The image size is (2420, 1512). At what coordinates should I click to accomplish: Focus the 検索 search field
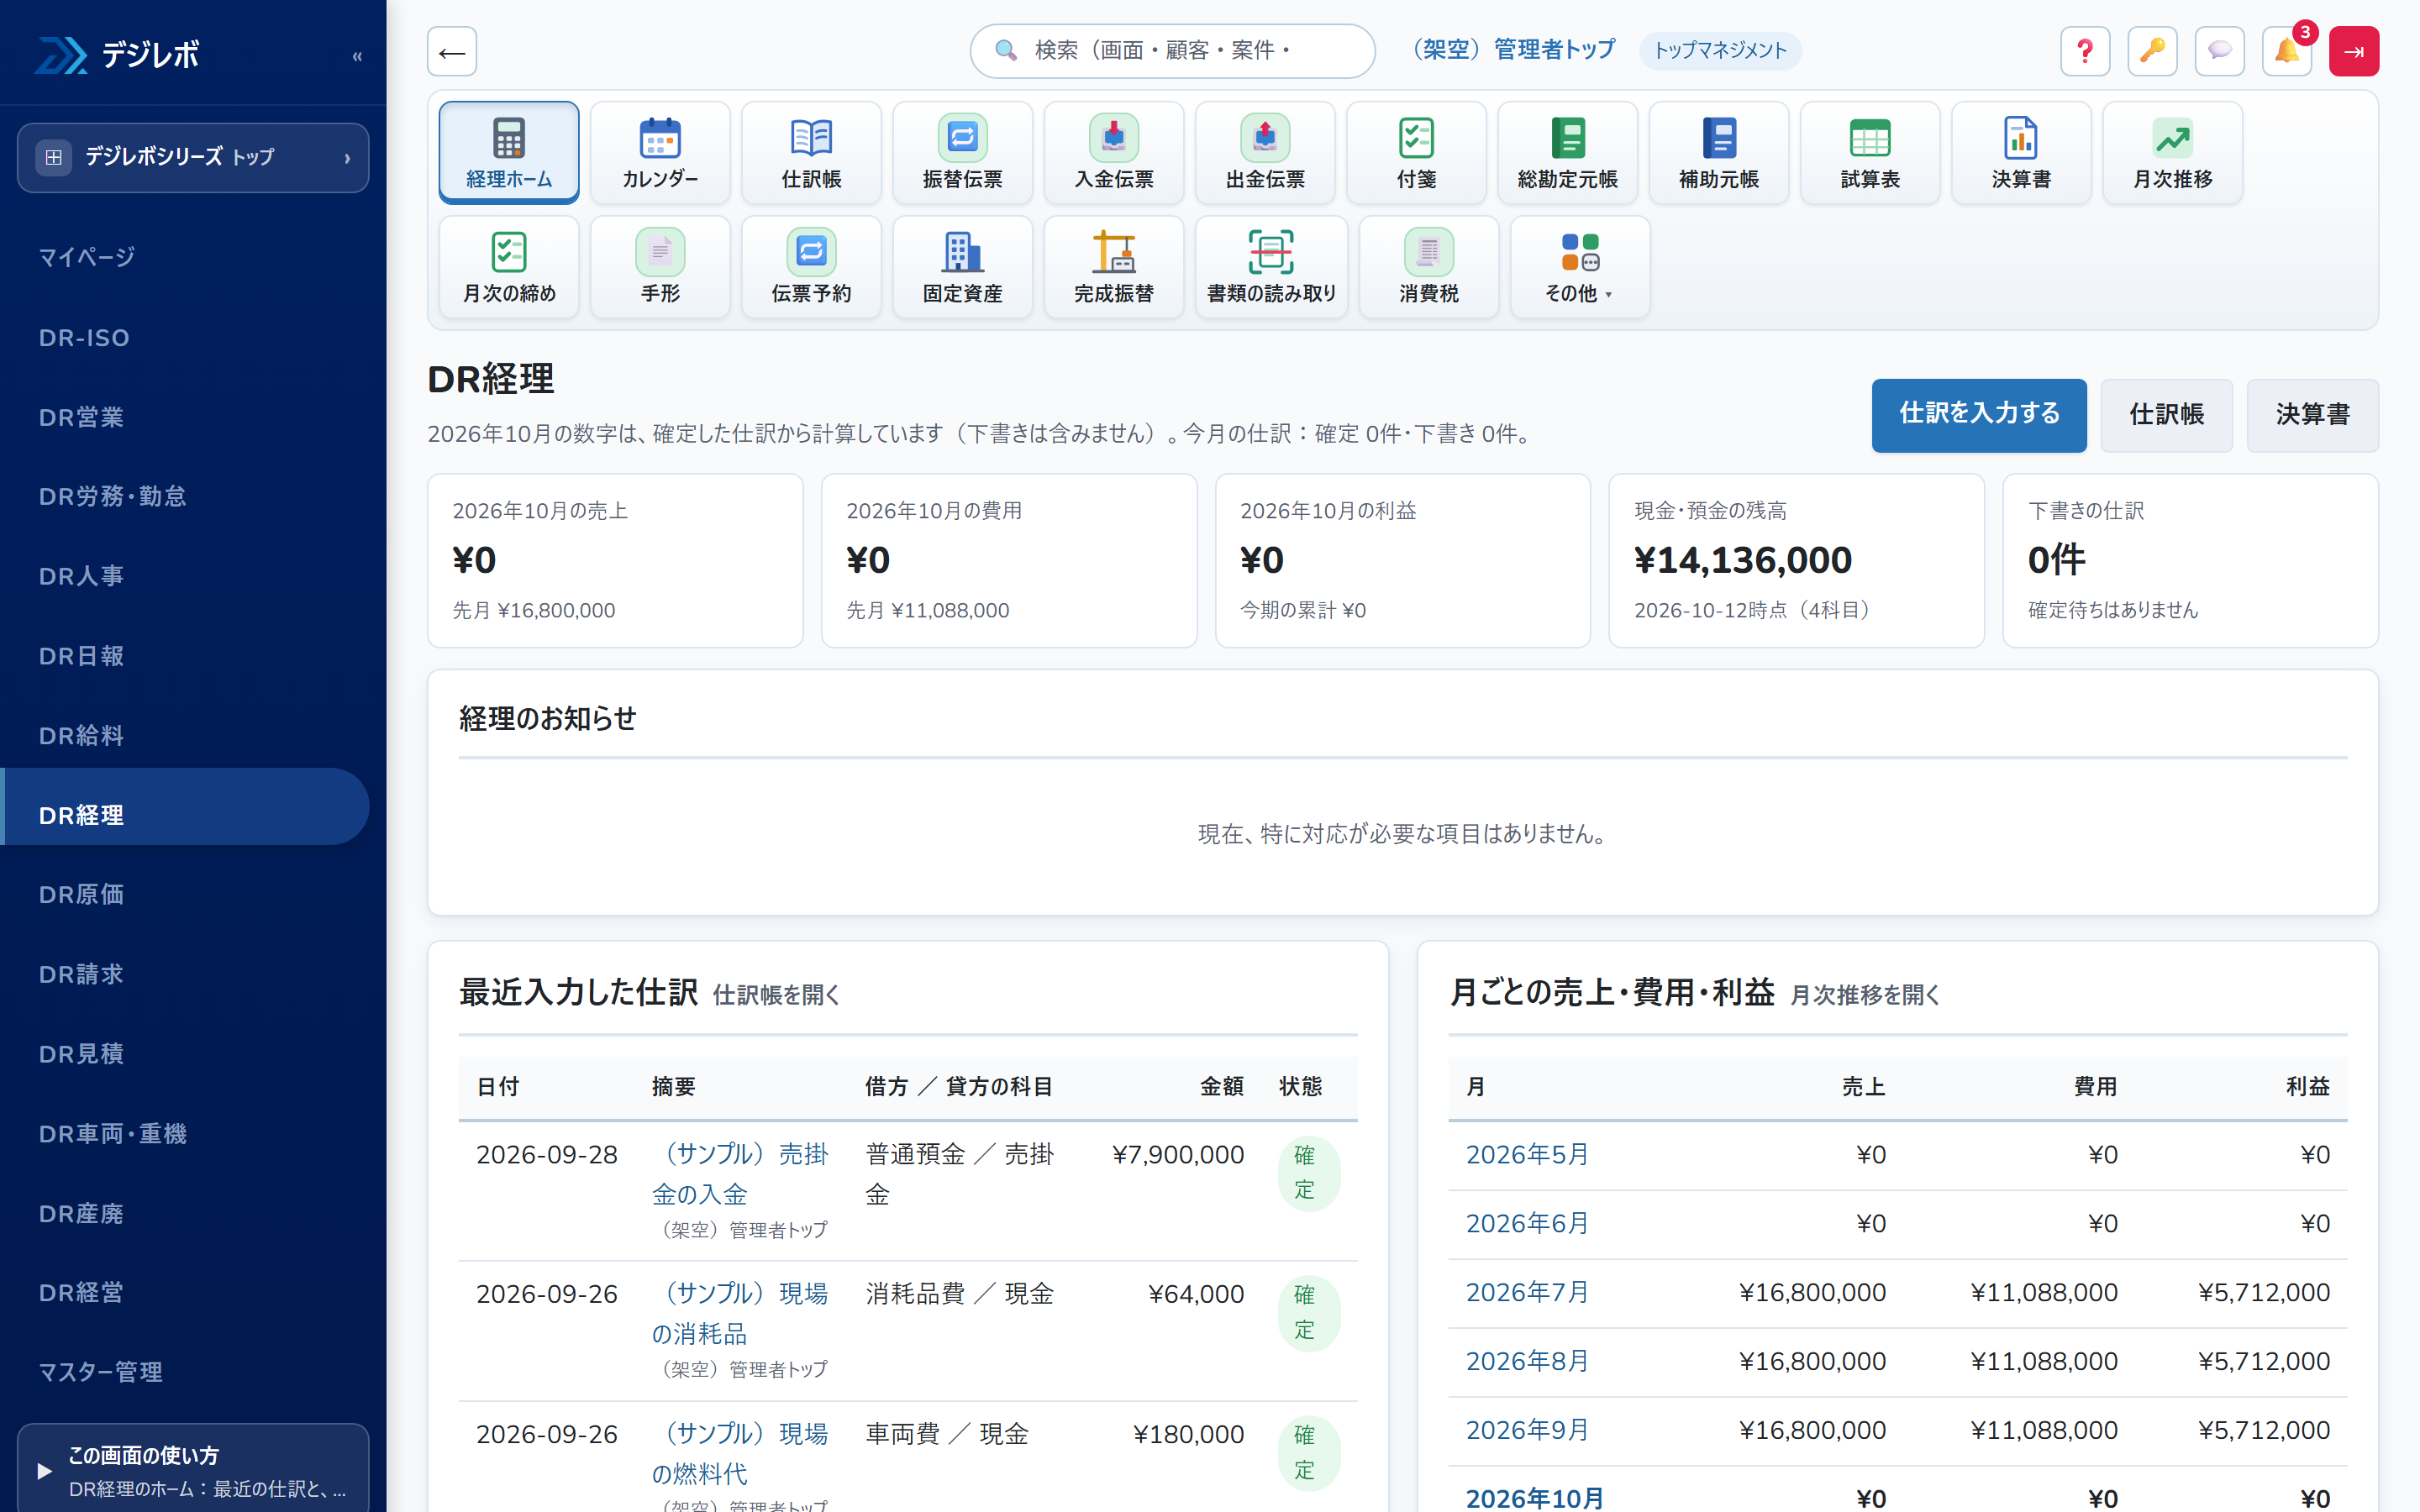[x=1172, y=51]
